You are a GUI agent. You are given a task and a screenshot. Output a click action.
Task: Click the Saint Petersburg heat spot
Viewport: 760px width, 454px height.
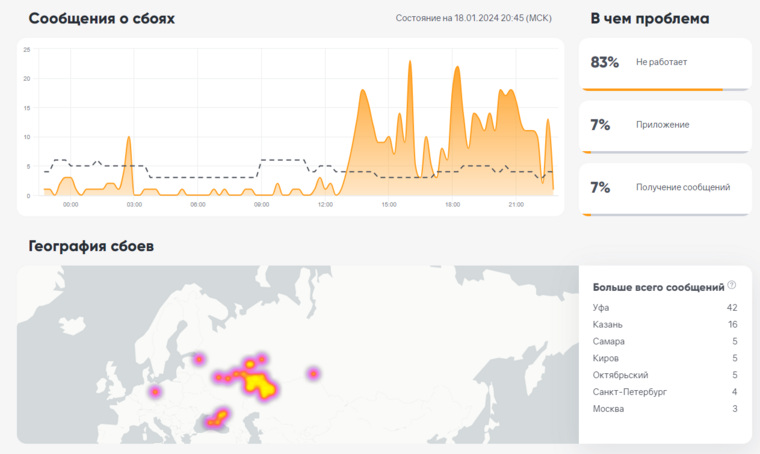click(x=199, y=359)
